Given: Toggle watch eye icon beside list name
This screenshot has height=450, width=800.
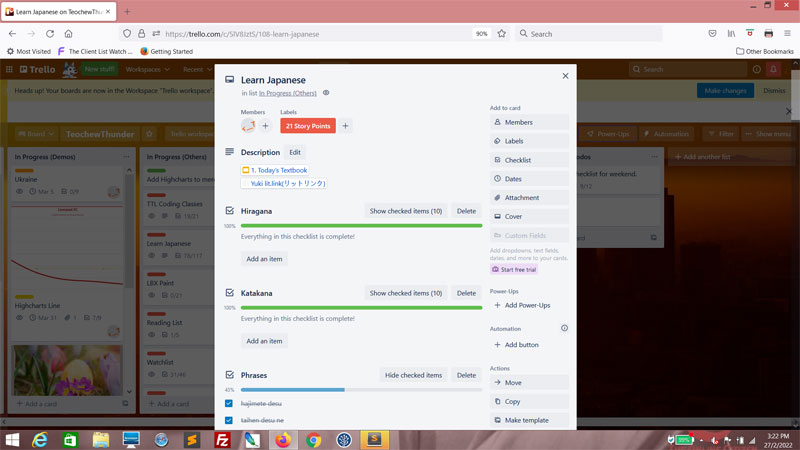Looking at the screenshot, I should pyautogui.click(x=326, y=93).
